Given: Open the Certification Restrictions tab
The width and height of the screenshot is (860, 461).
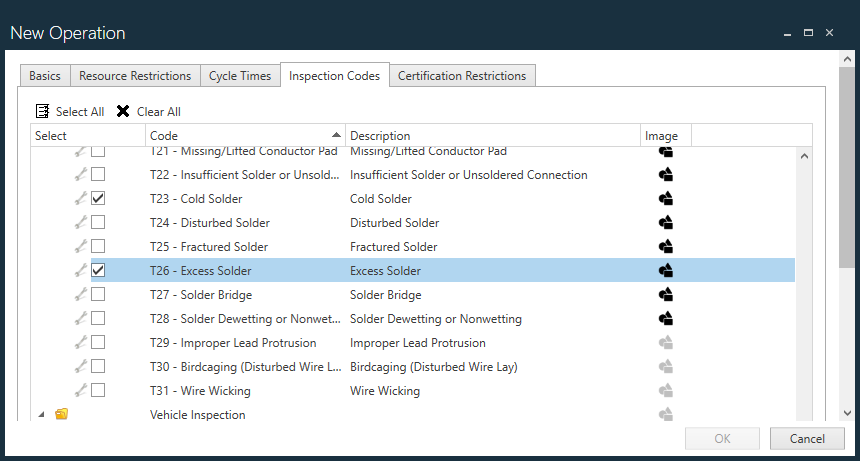Looking at the screenshot, I should coord(461,76).
